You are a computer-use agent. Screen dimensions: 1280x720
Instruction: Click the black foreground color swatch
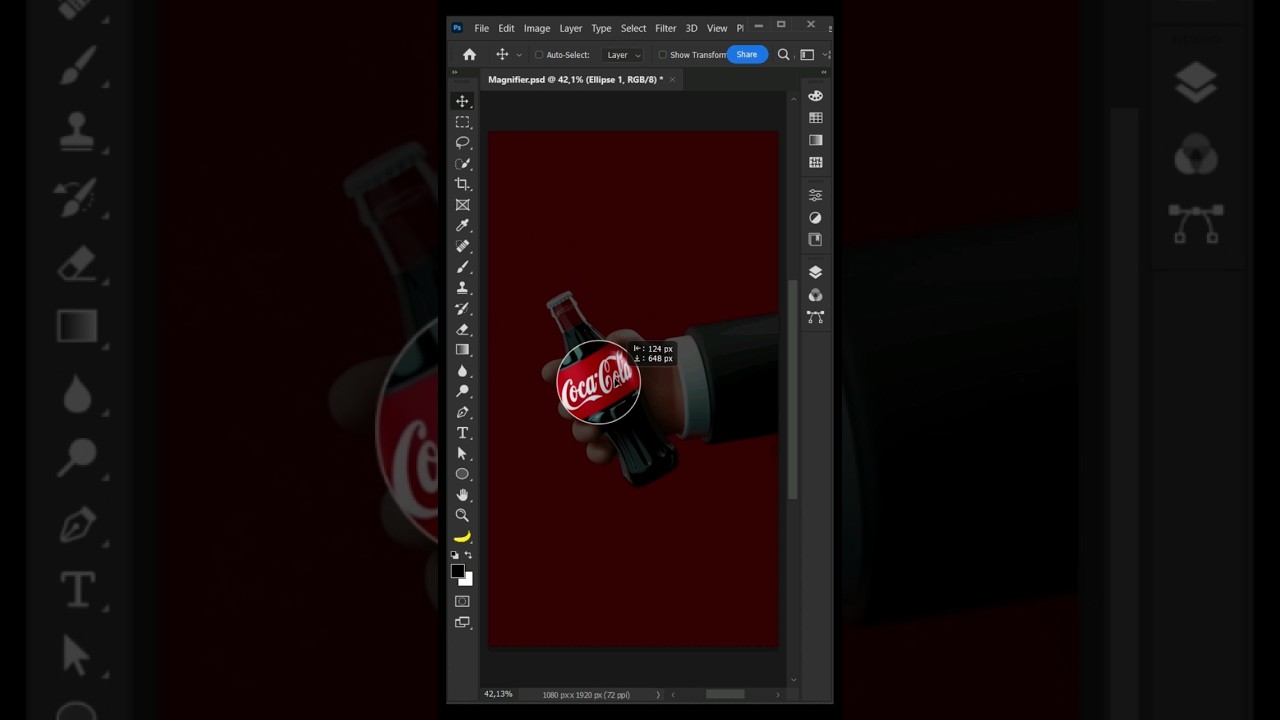pyautogui.click(x=457, y=571)
